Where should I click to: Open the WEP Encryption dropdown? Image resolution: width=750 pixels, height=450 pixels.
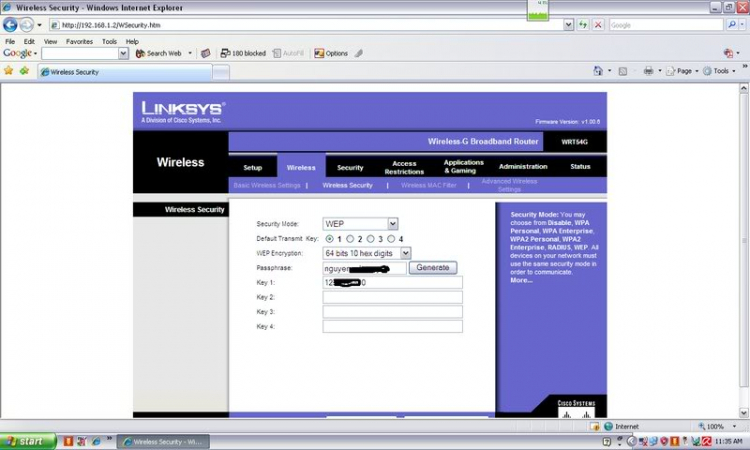(x=405, y=253)
